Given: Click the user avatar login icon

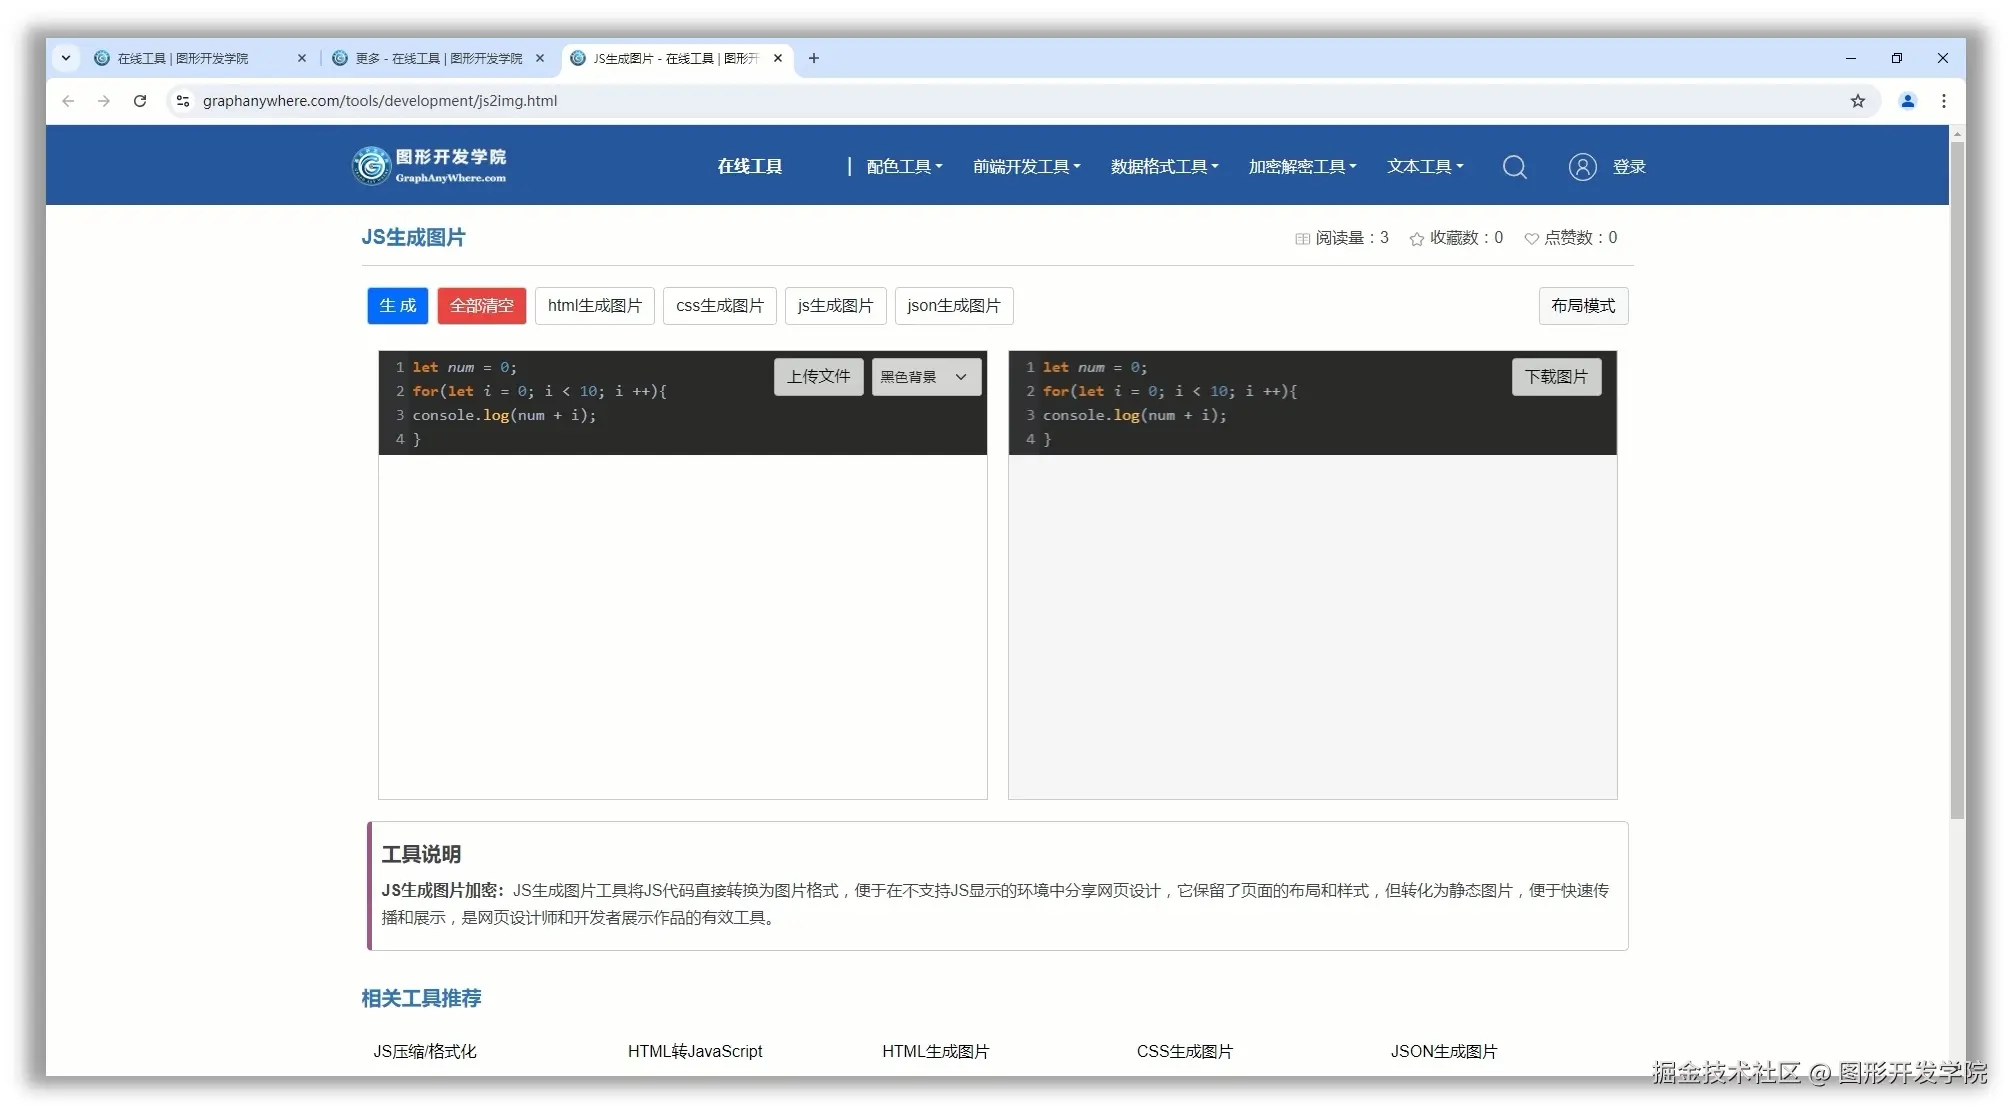Looking at the screenshot, I should [1582, 167].
